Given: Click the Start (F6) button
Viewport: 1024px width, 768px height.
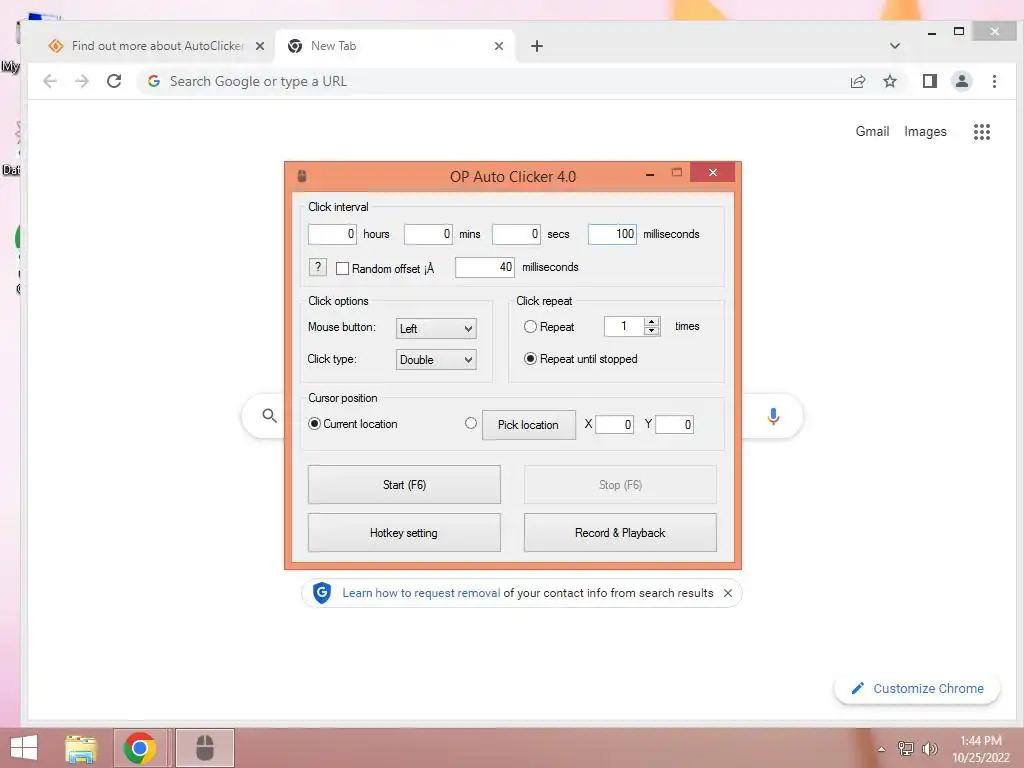Looking at the screenshot, I should click(404, 485).
